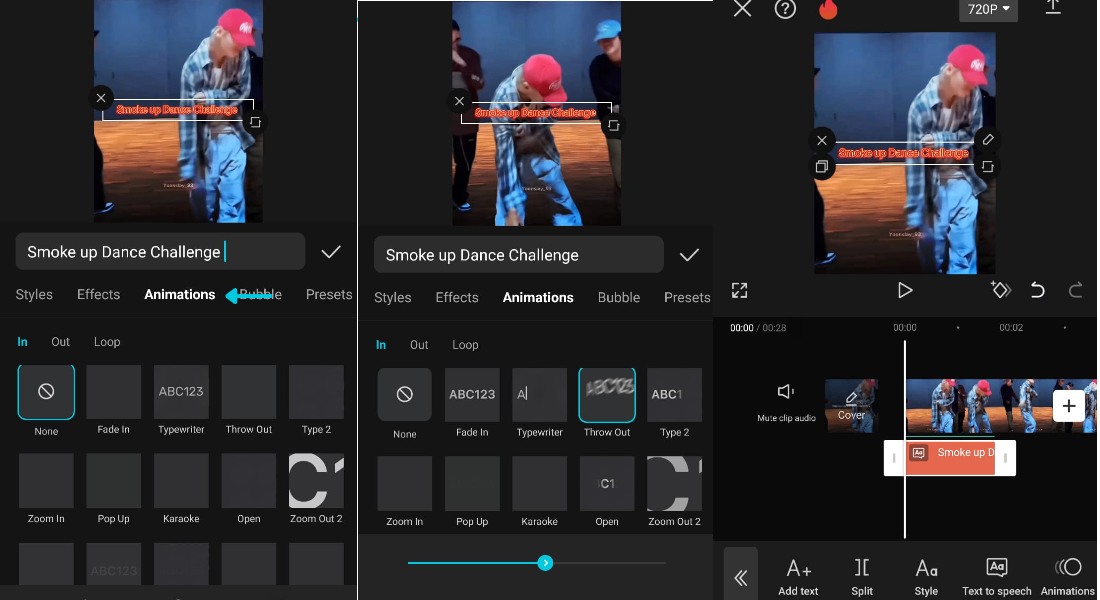The image size is (1100, 600).
Task: Select the Out animation tab in the left panel
Action: [60, 342]
